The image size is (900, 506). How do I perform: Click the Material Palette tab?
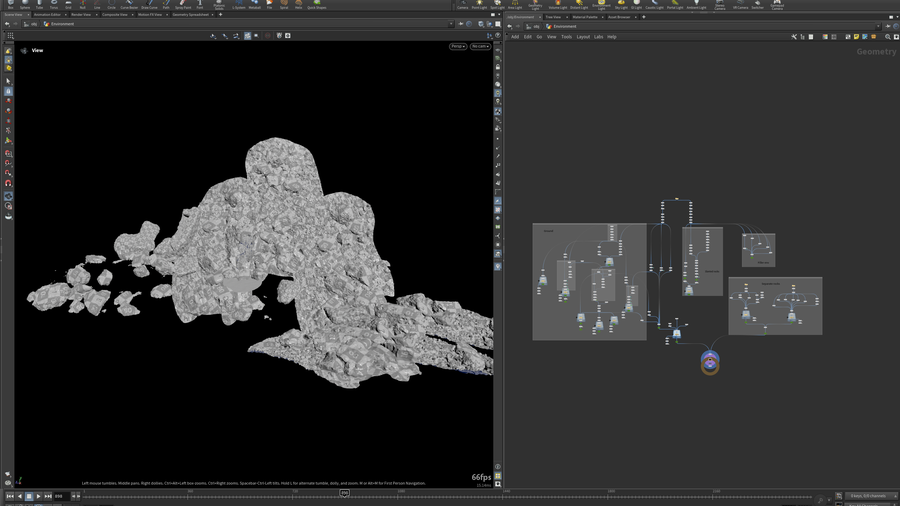tap(585, 17)
